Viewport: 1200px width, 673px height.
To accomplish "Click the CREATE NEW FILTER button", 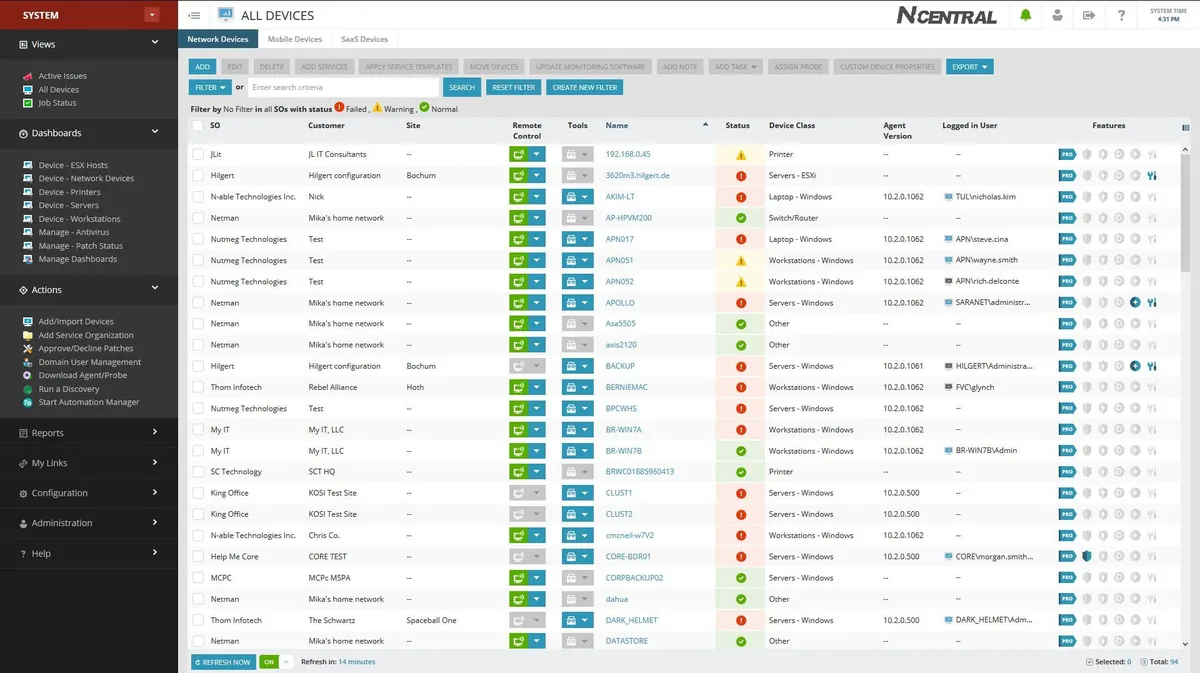I will click(x=586, y=87).
